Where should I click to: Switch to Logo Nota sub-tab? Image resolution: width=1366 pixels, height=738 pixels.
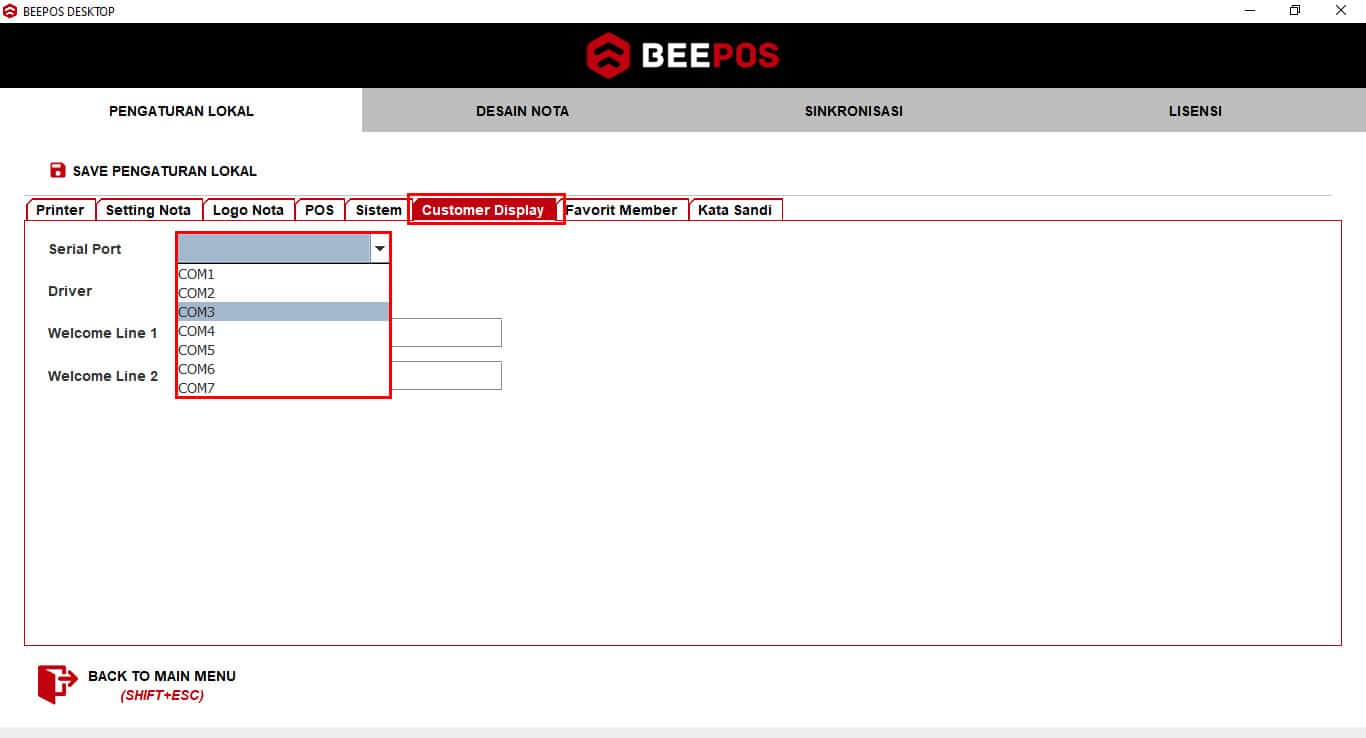(x=248, y=210)
